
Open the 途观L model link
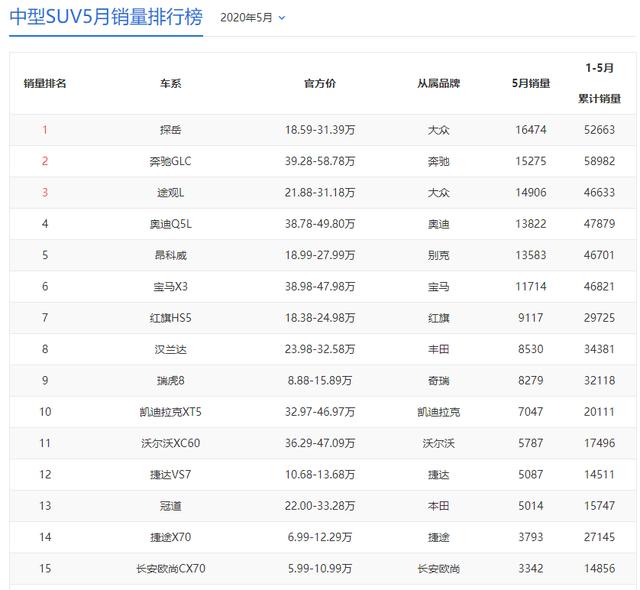click(x=171, y=193)
